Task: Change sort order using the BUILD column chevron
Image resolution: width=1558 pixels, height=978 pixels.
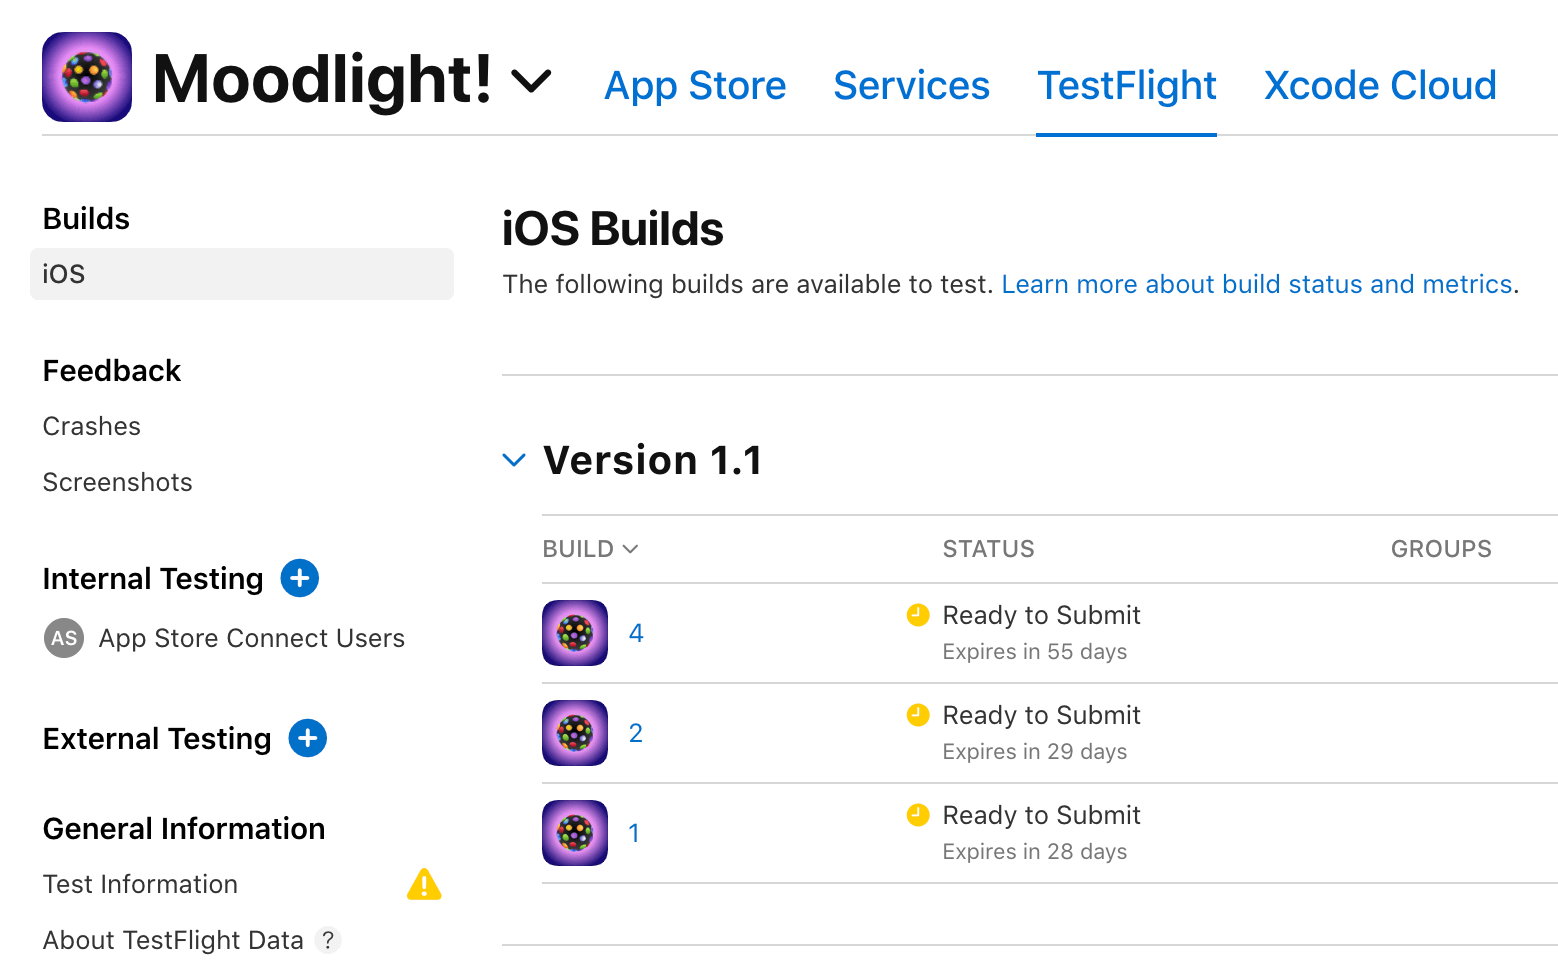Action: point(630,549)
